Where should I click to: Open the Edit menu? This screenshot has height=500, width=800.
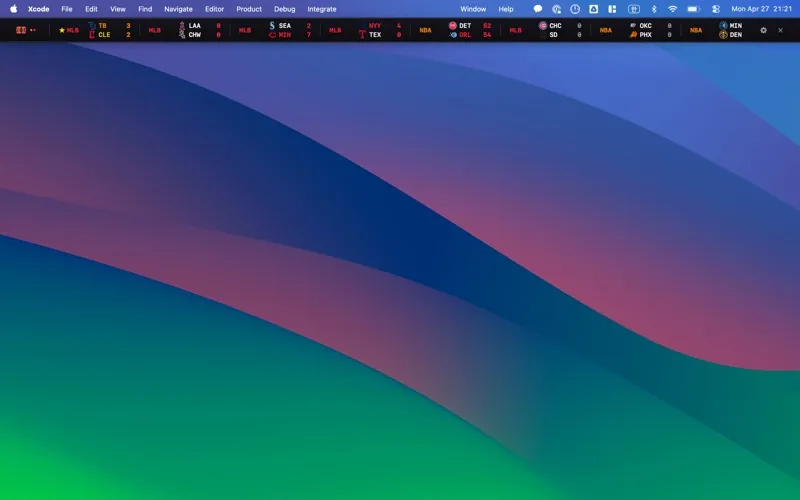click(x=91, y=9)
